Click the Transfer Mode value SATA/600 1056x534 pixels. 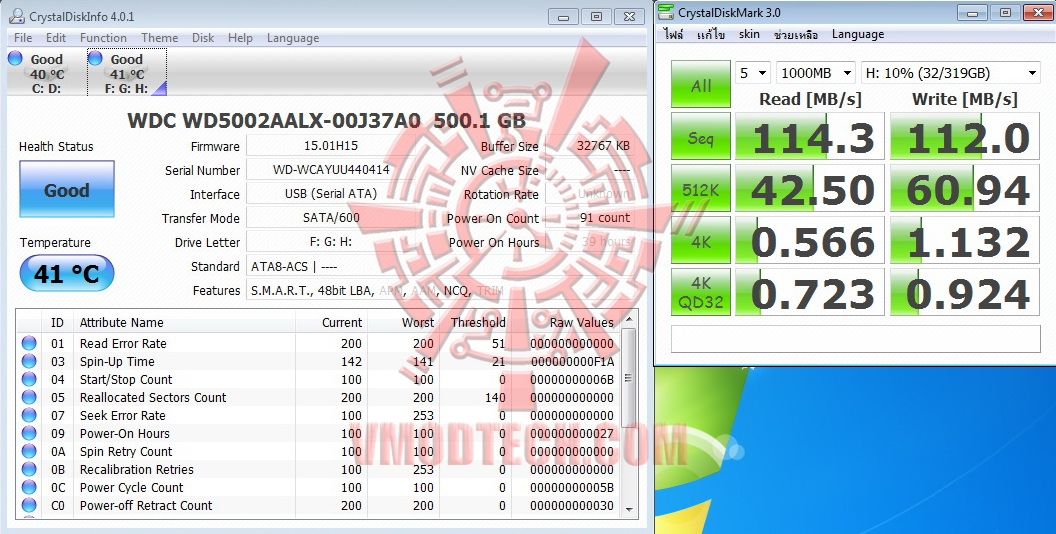[331, 218]
